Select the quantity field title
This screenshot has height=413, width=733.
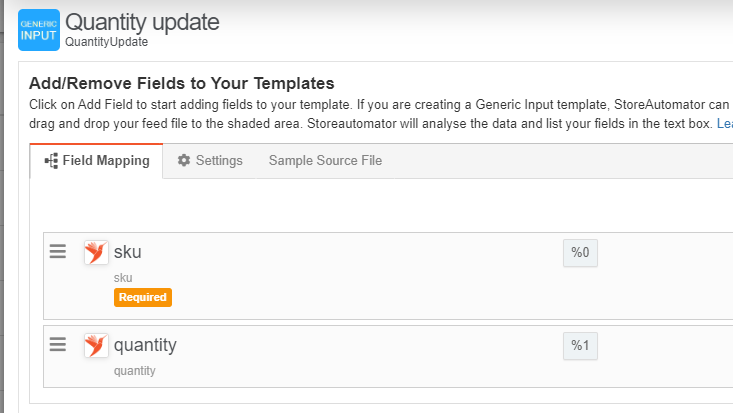tap(145, 345)
